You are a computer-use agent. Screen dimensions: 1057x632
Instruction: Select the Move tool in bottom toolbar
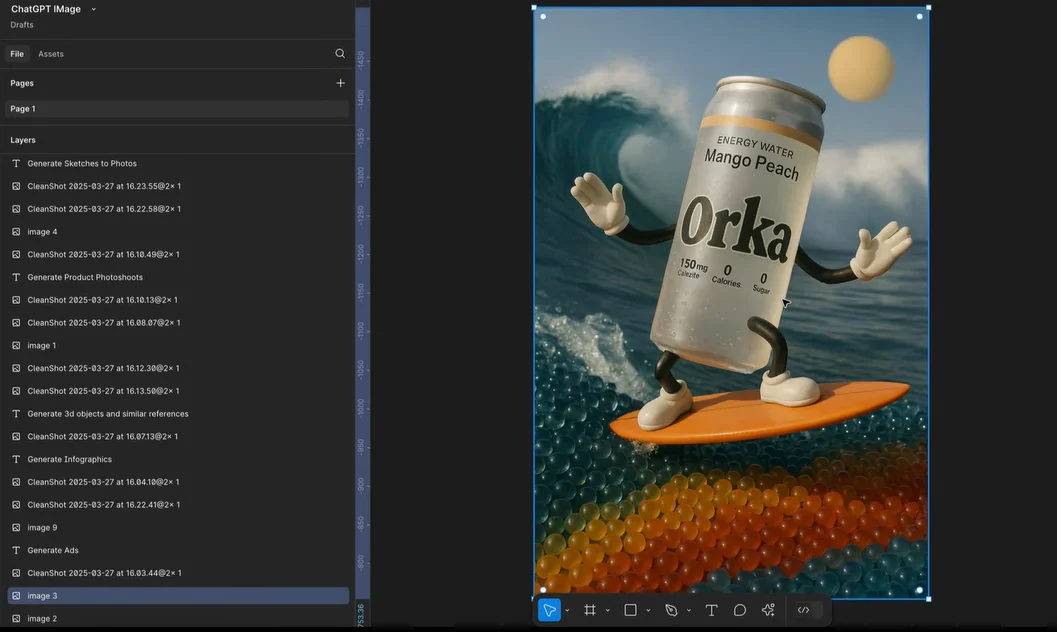549,610
